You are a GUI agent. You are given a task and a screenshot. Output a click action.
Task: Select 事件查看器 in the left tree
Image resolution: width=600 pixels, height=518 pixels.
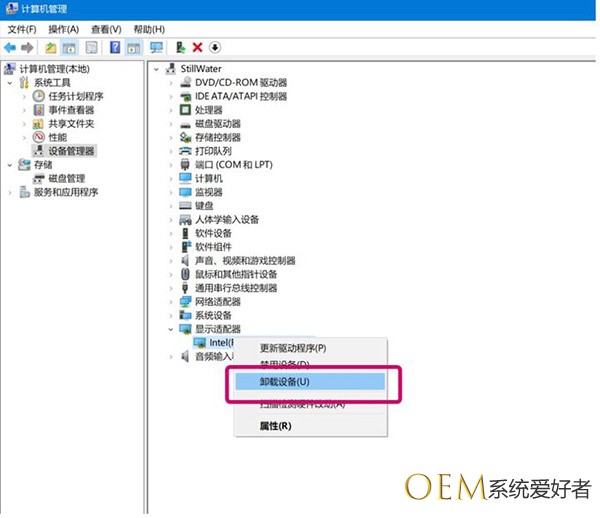[70, 110]
